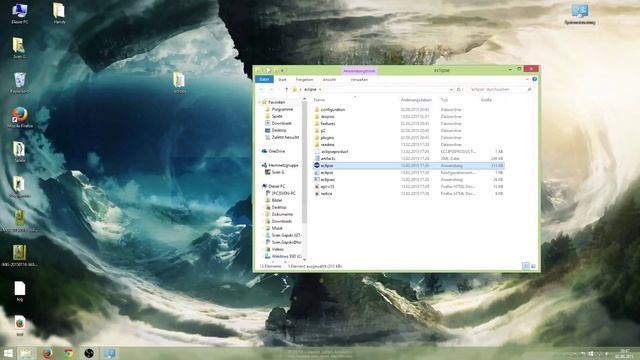Click the Anwendungstools contextual tab header
This screenshot has height=360, width=640.
click(359, 71)
